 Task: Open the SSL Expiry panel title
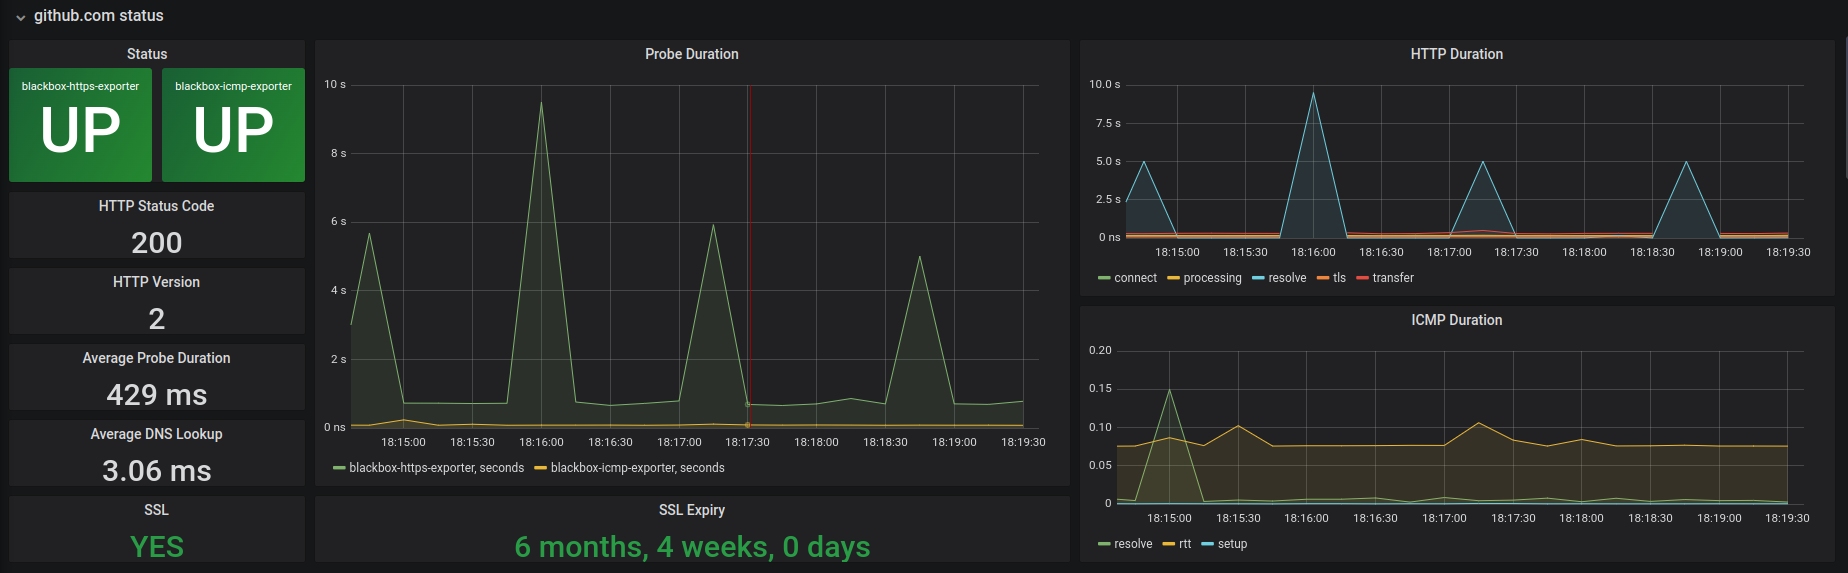point(692,510)
